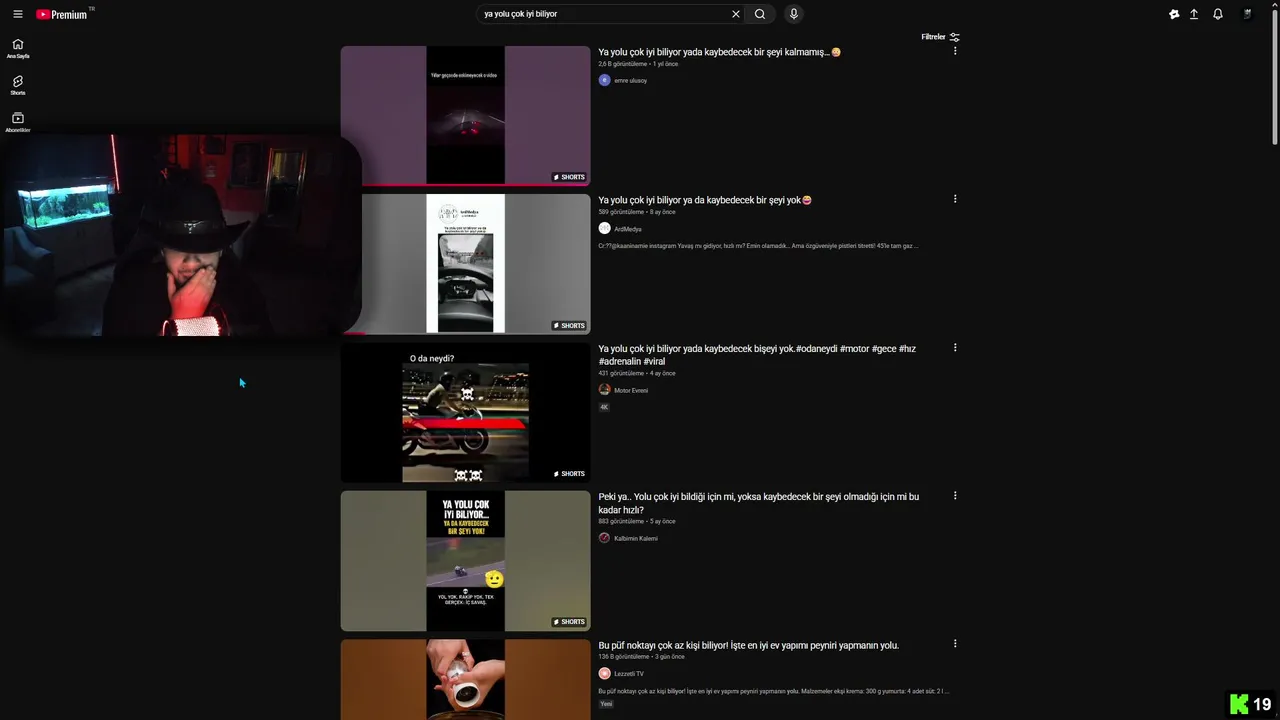This screenshot has height=720, width=1280.
Task: Play the 'YA YOLU ÇOK İYİ BİLİYOR' thumbnail
Action: (465, 561)
